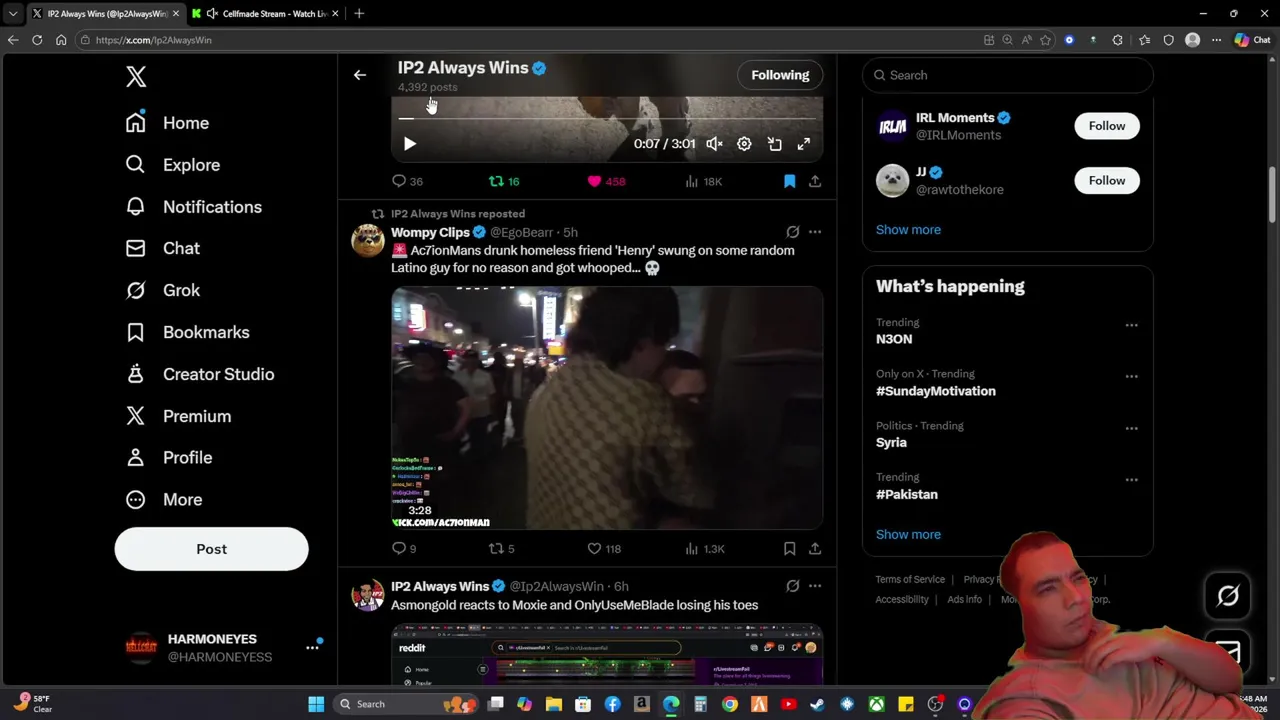This screenshot has height=720, width=1280.
Task: Share the top post
Action: point(815,181)
